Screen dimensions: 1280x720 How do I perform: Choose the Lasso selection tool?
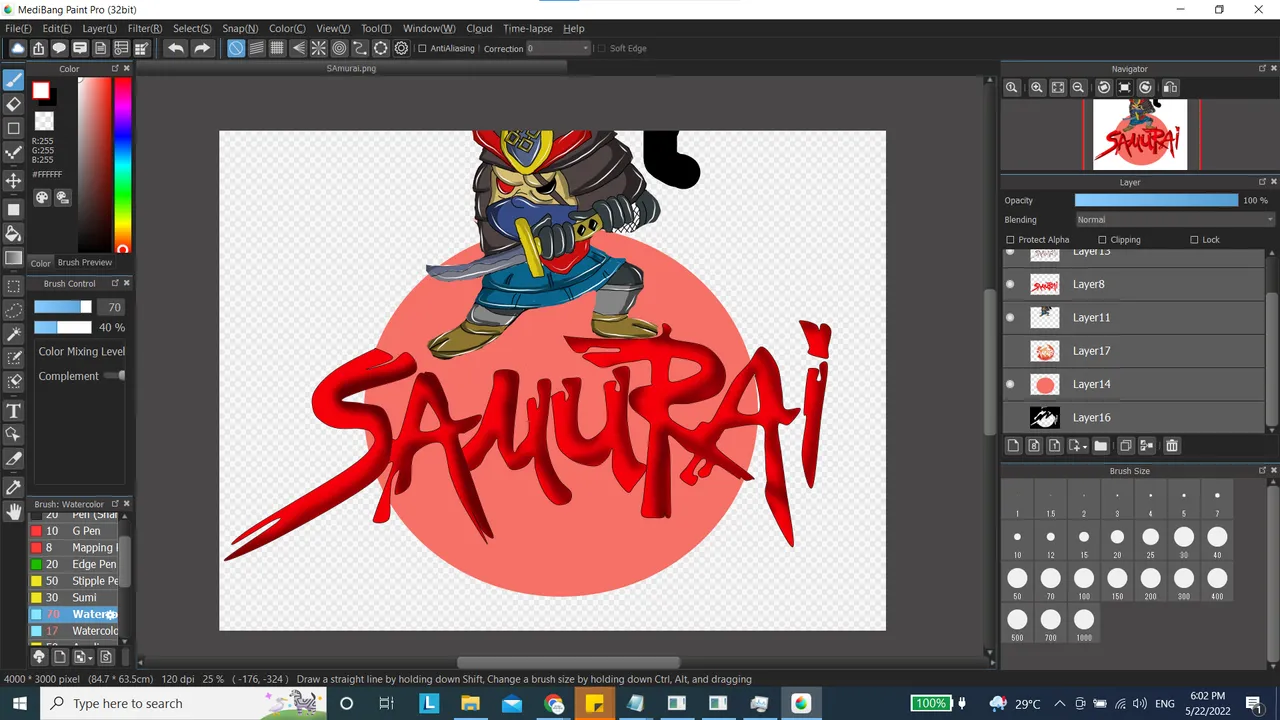[14, 310]
